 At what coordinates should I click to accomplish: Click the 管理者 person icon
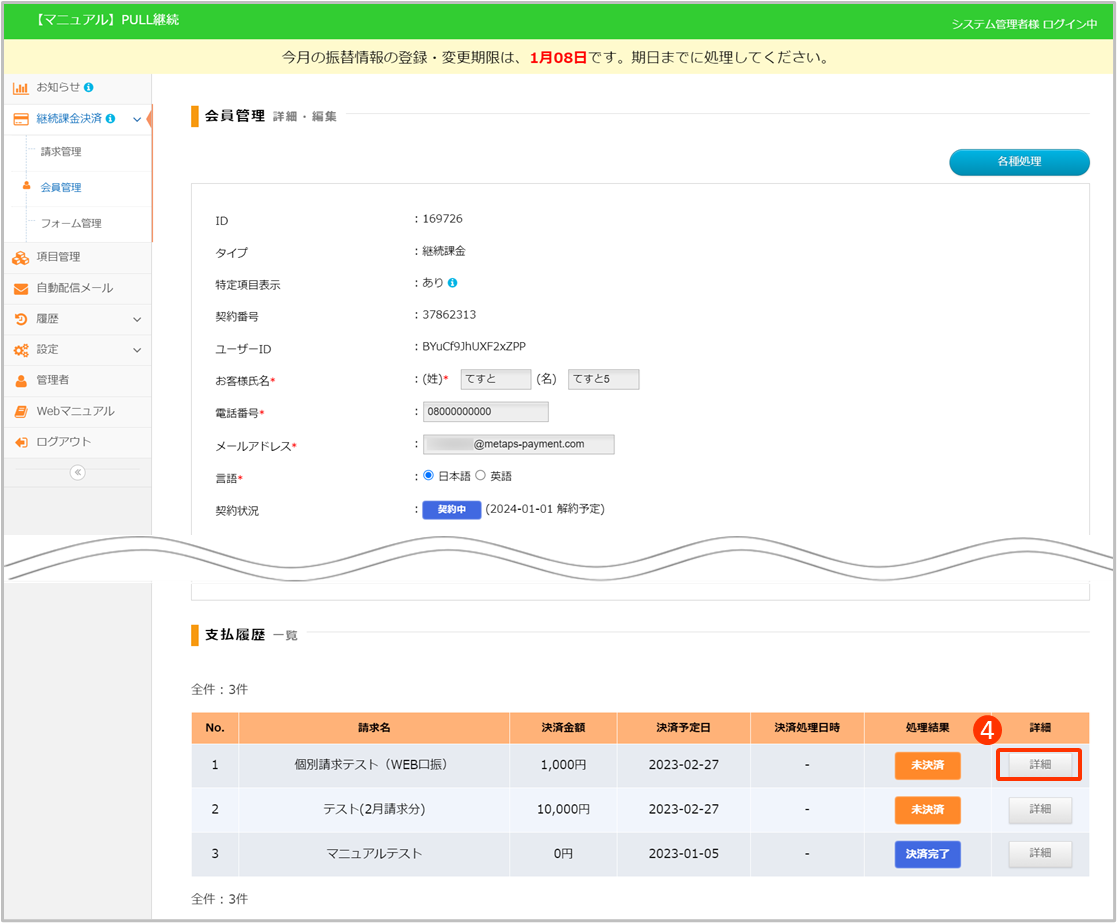tap(20, 380)
